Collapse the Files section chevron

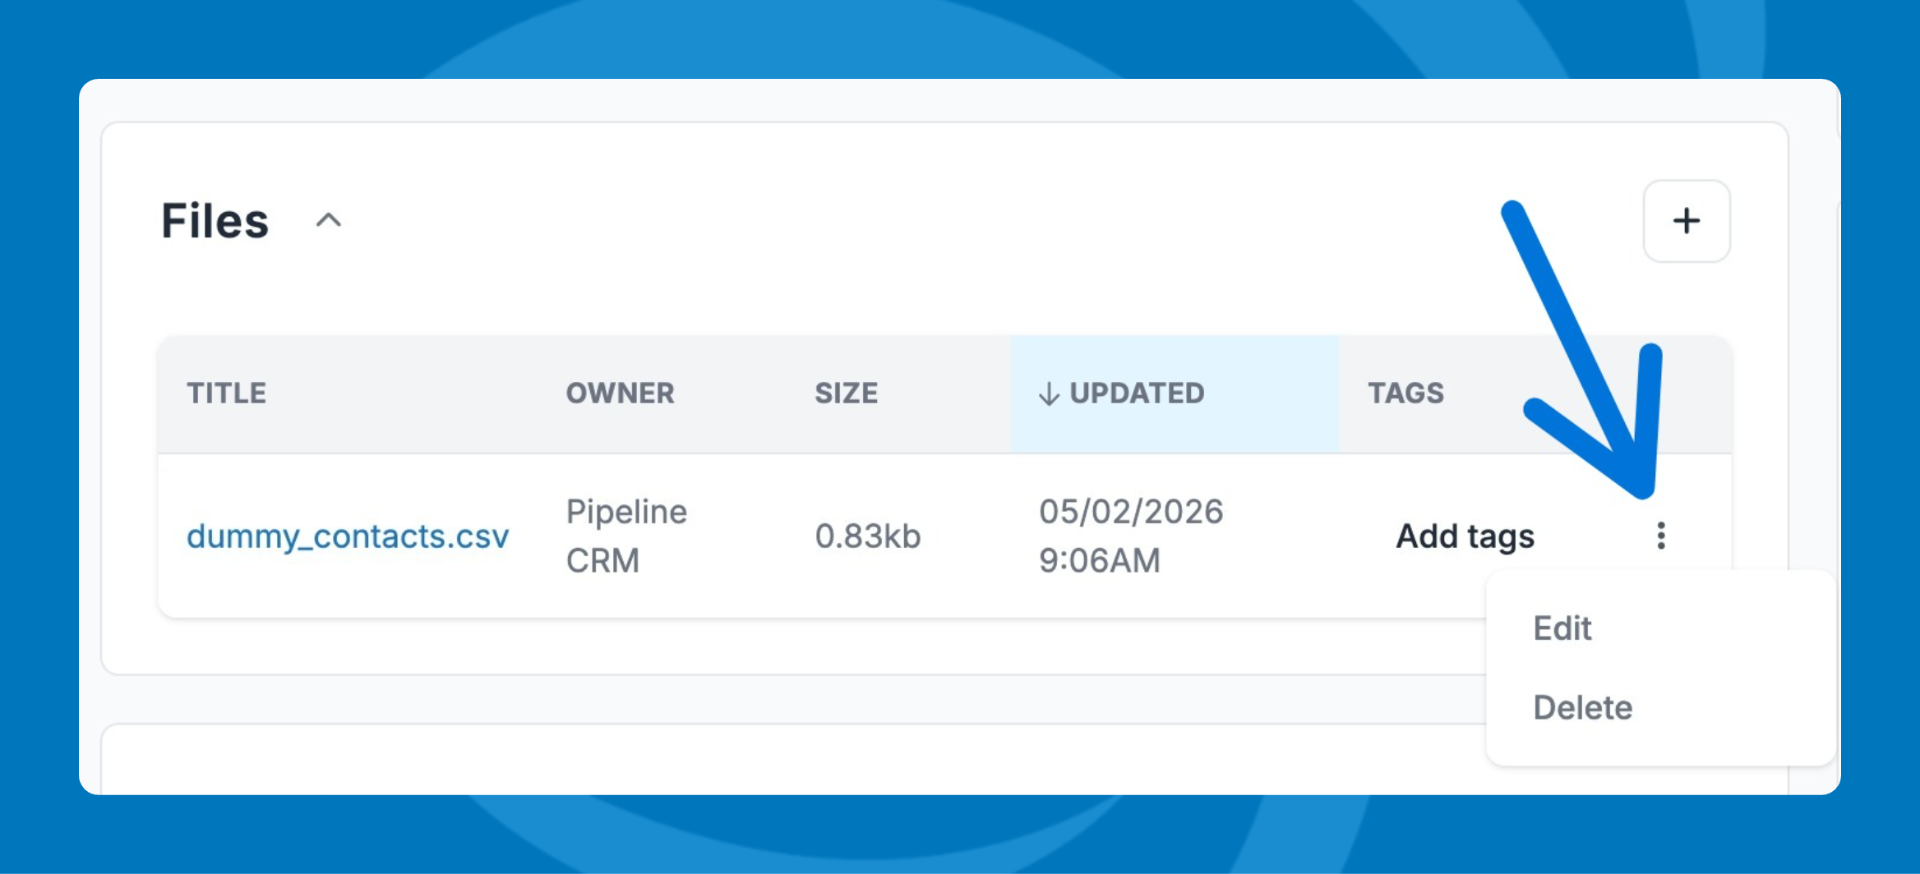click(329, 221)
